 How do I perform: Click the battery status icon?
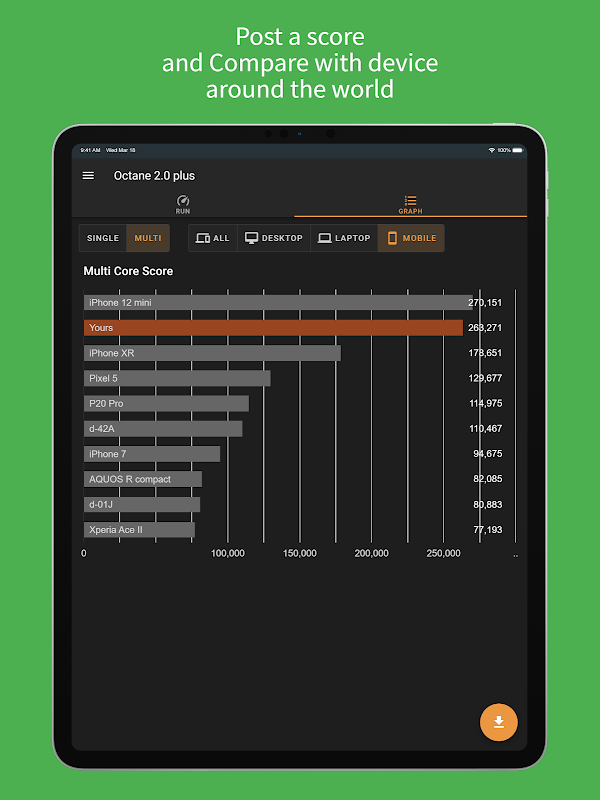pos(518,150)
